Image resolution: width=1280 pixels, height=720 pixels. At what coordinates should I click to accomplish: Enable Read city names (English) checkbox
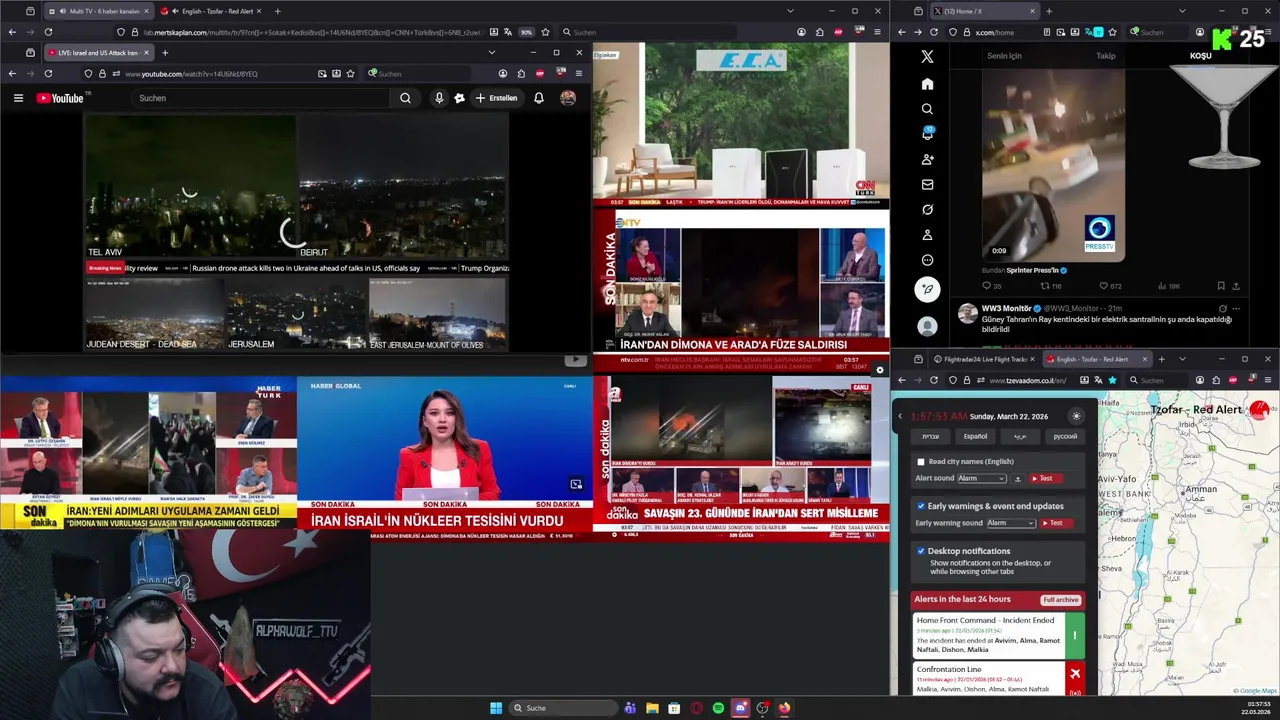point(921,462)
